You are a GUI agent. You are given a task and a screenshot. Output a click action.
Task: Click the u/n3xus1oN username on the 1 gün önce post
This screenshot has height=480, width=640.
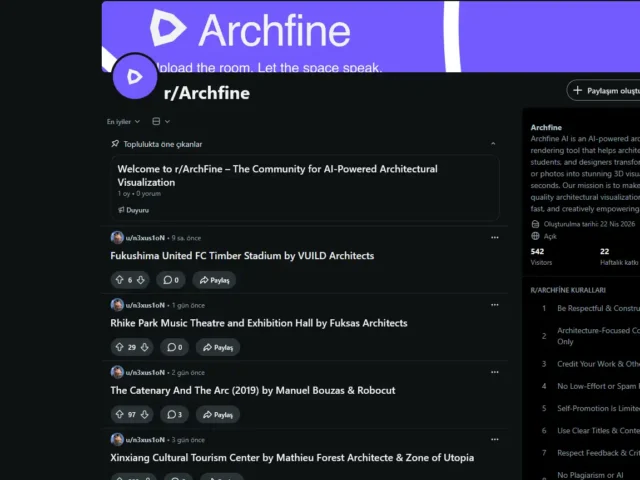point(145,305)
